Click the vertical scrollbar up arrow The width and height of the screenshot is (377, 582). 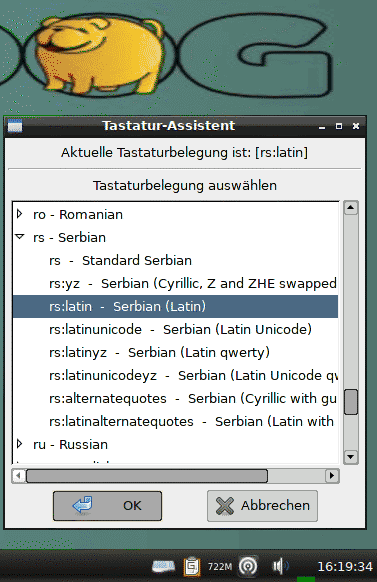point(351,207)
